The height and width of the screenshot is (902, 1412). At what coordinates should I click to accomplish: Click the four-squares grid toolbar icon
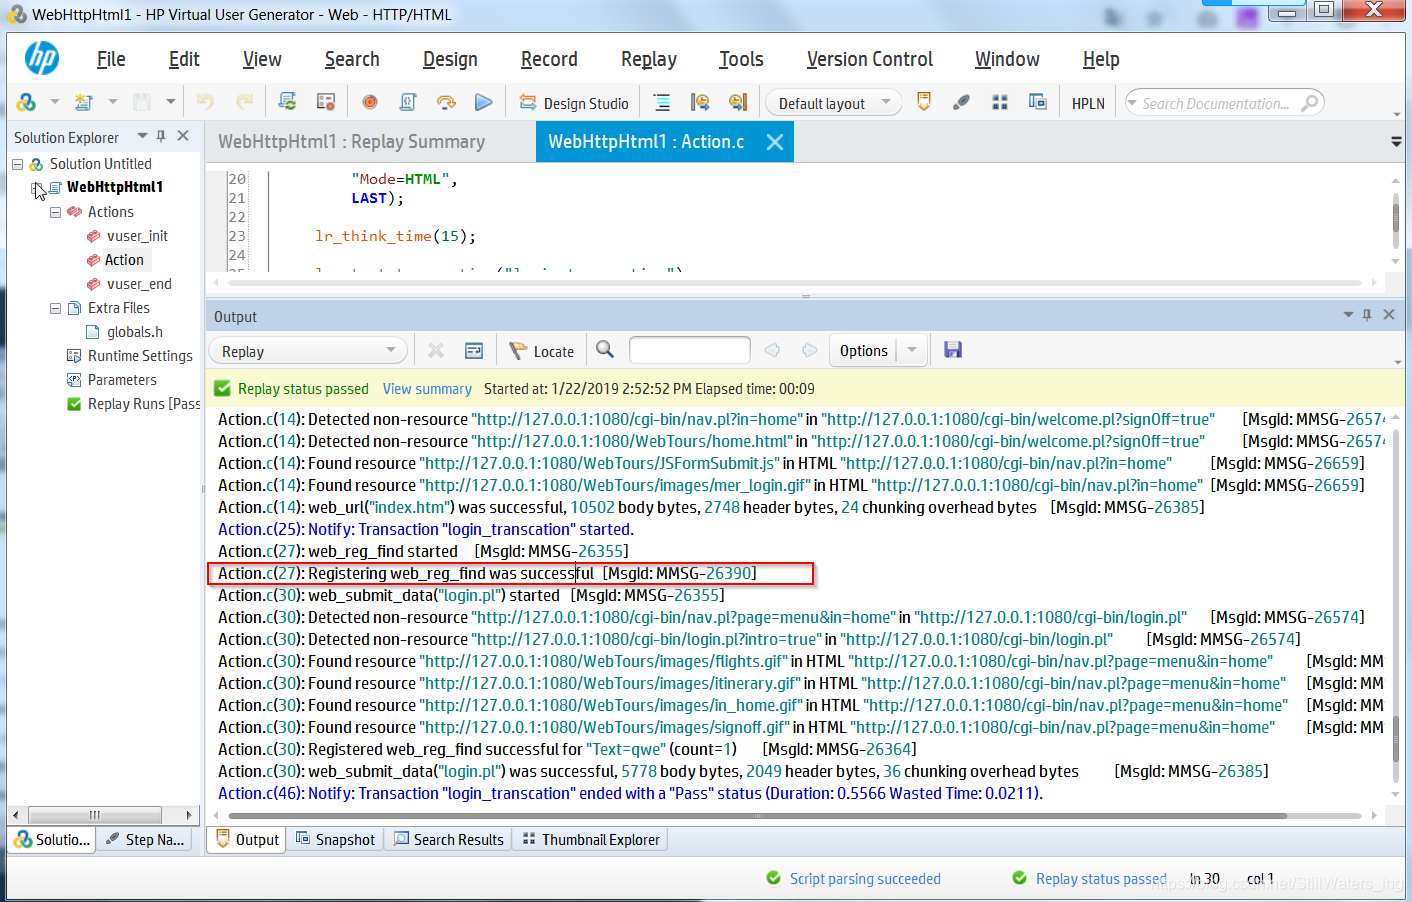click(999, 102)
